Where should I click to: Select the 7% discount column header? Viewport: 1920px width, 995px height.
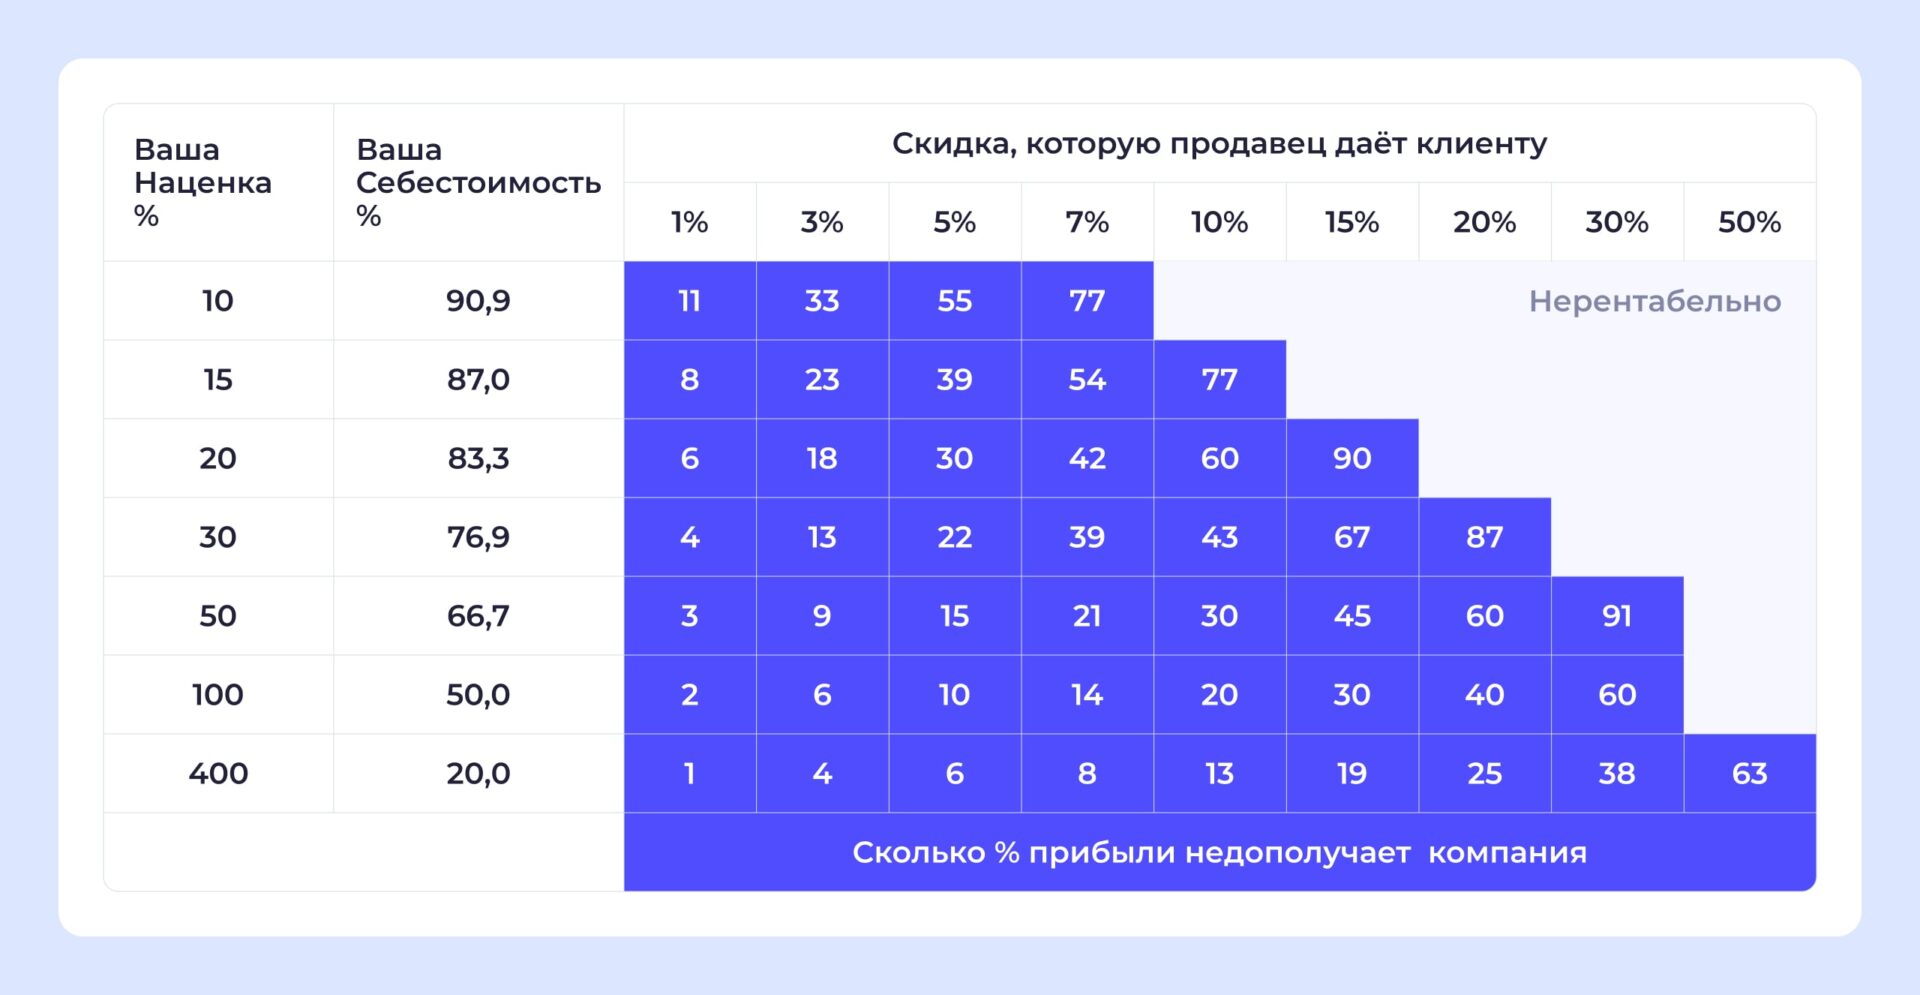coord(1087,222)
